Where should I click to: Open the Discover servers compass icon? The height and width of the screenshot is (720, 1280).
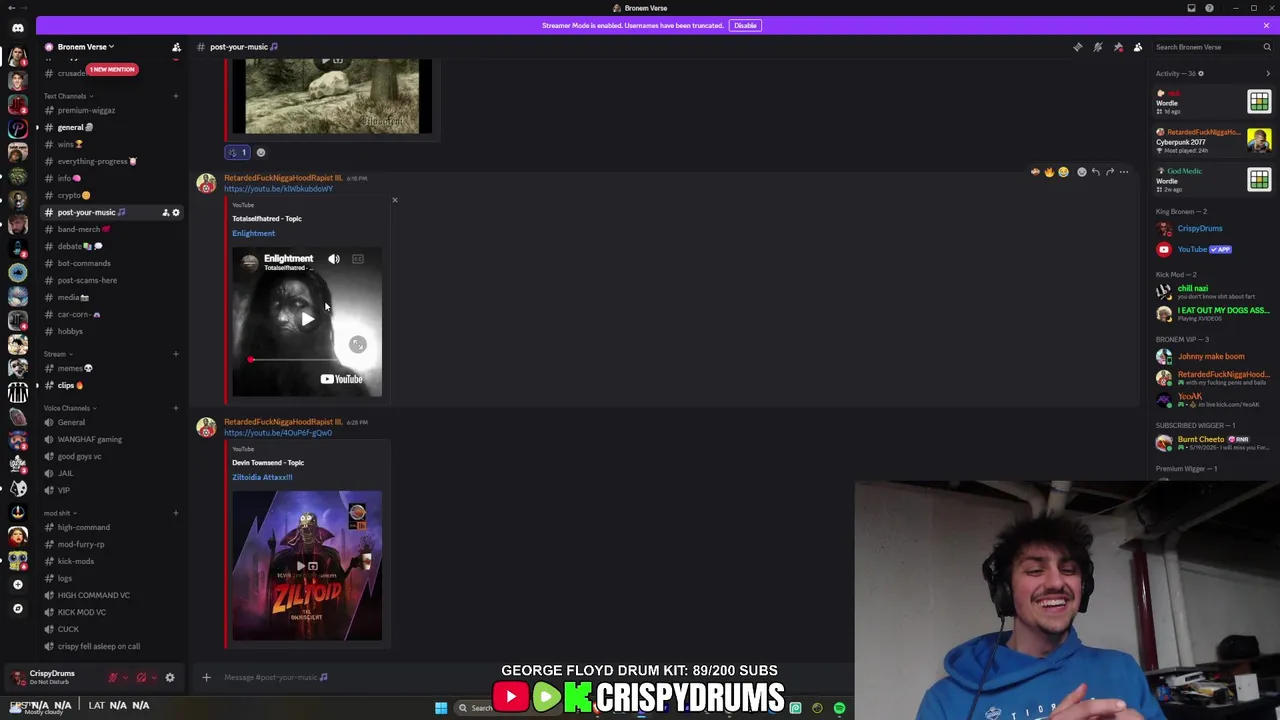[x=18, y=608]
